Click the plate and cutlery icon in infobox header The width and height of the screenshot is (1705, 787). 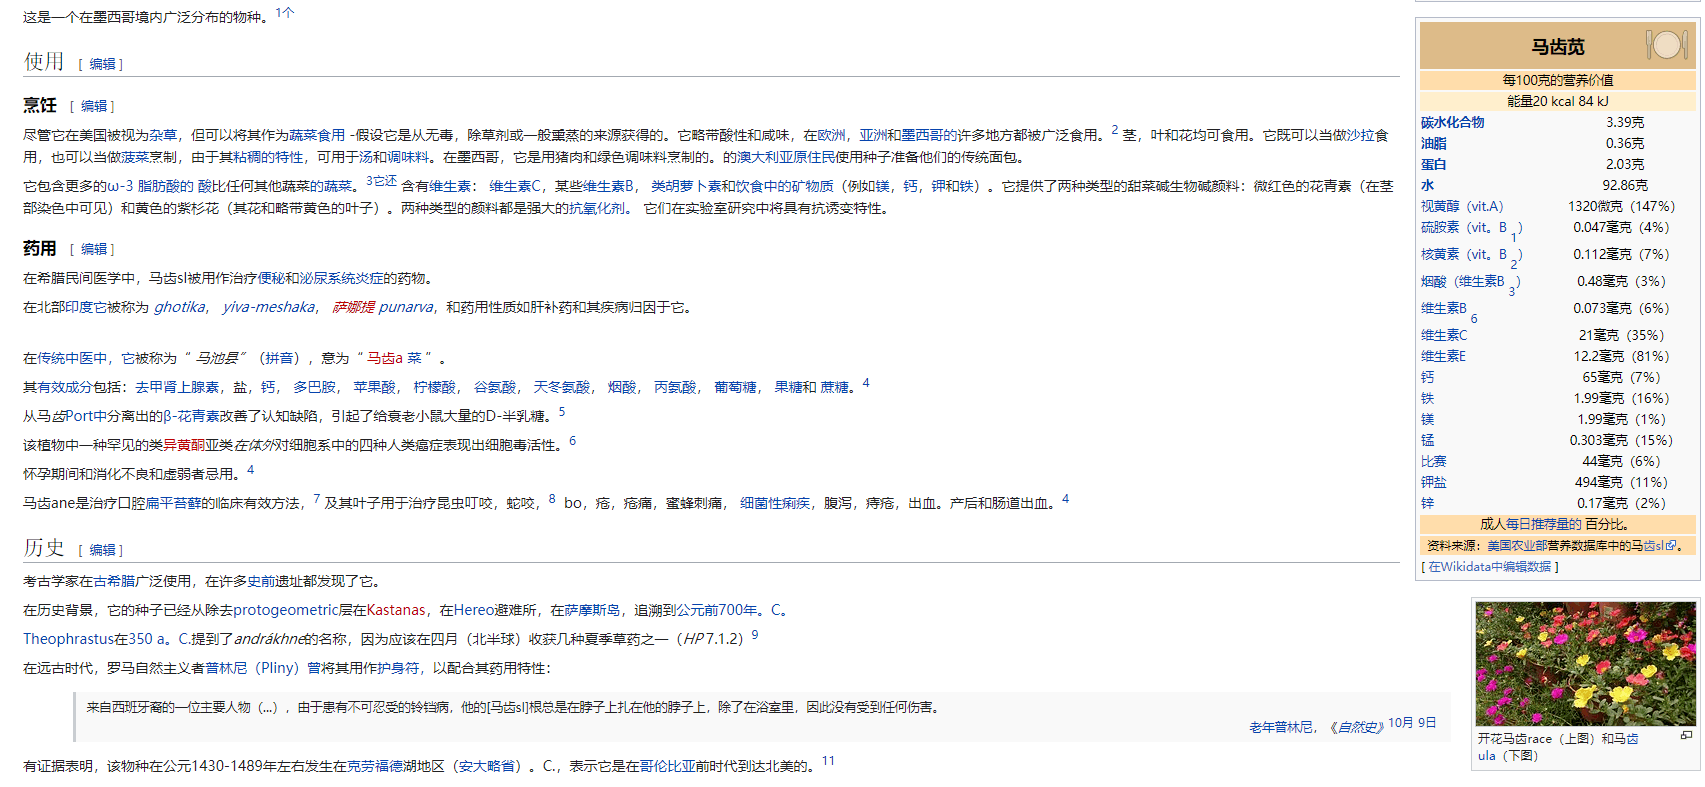tap(1666, 45)
